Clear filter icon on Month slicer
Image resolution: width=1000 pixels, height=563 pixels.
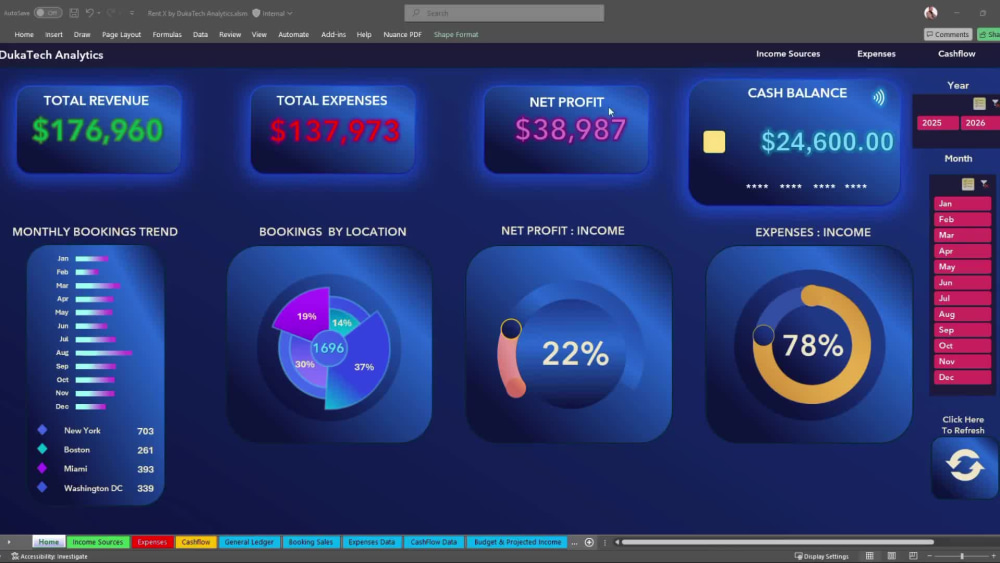[984, 184]
